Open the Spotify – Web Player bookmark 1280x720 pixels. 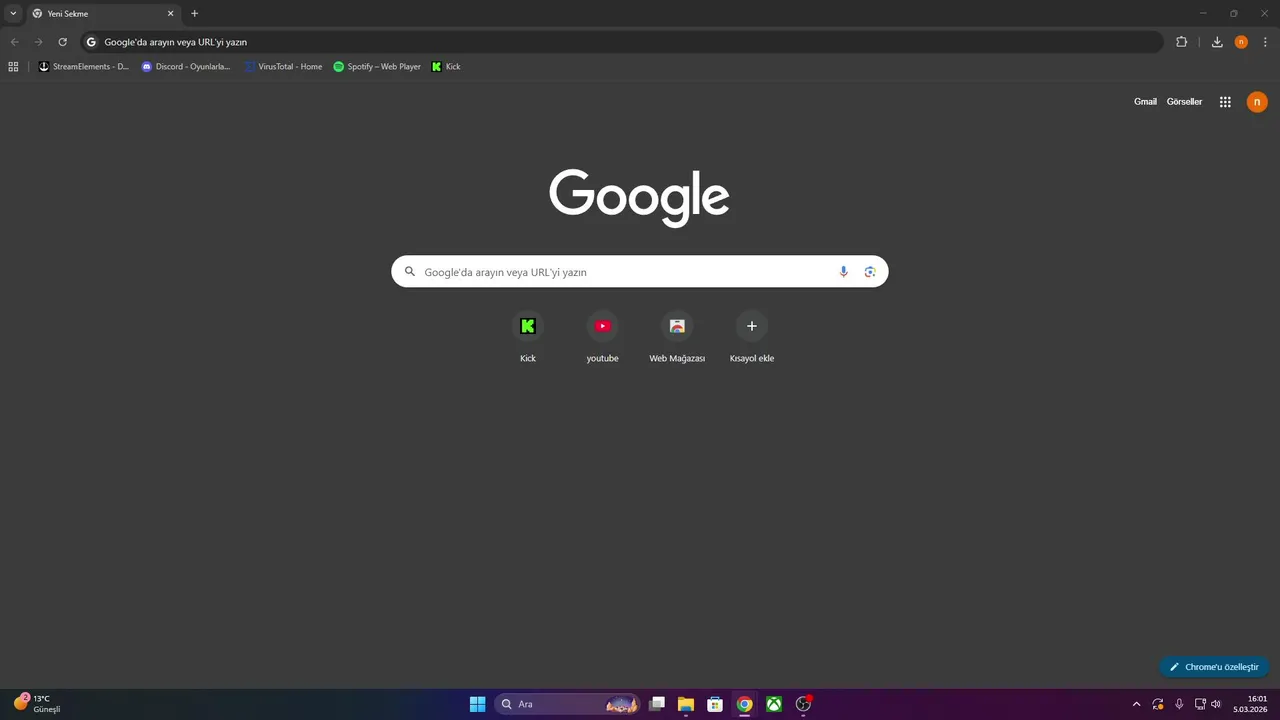click(377, 67)
